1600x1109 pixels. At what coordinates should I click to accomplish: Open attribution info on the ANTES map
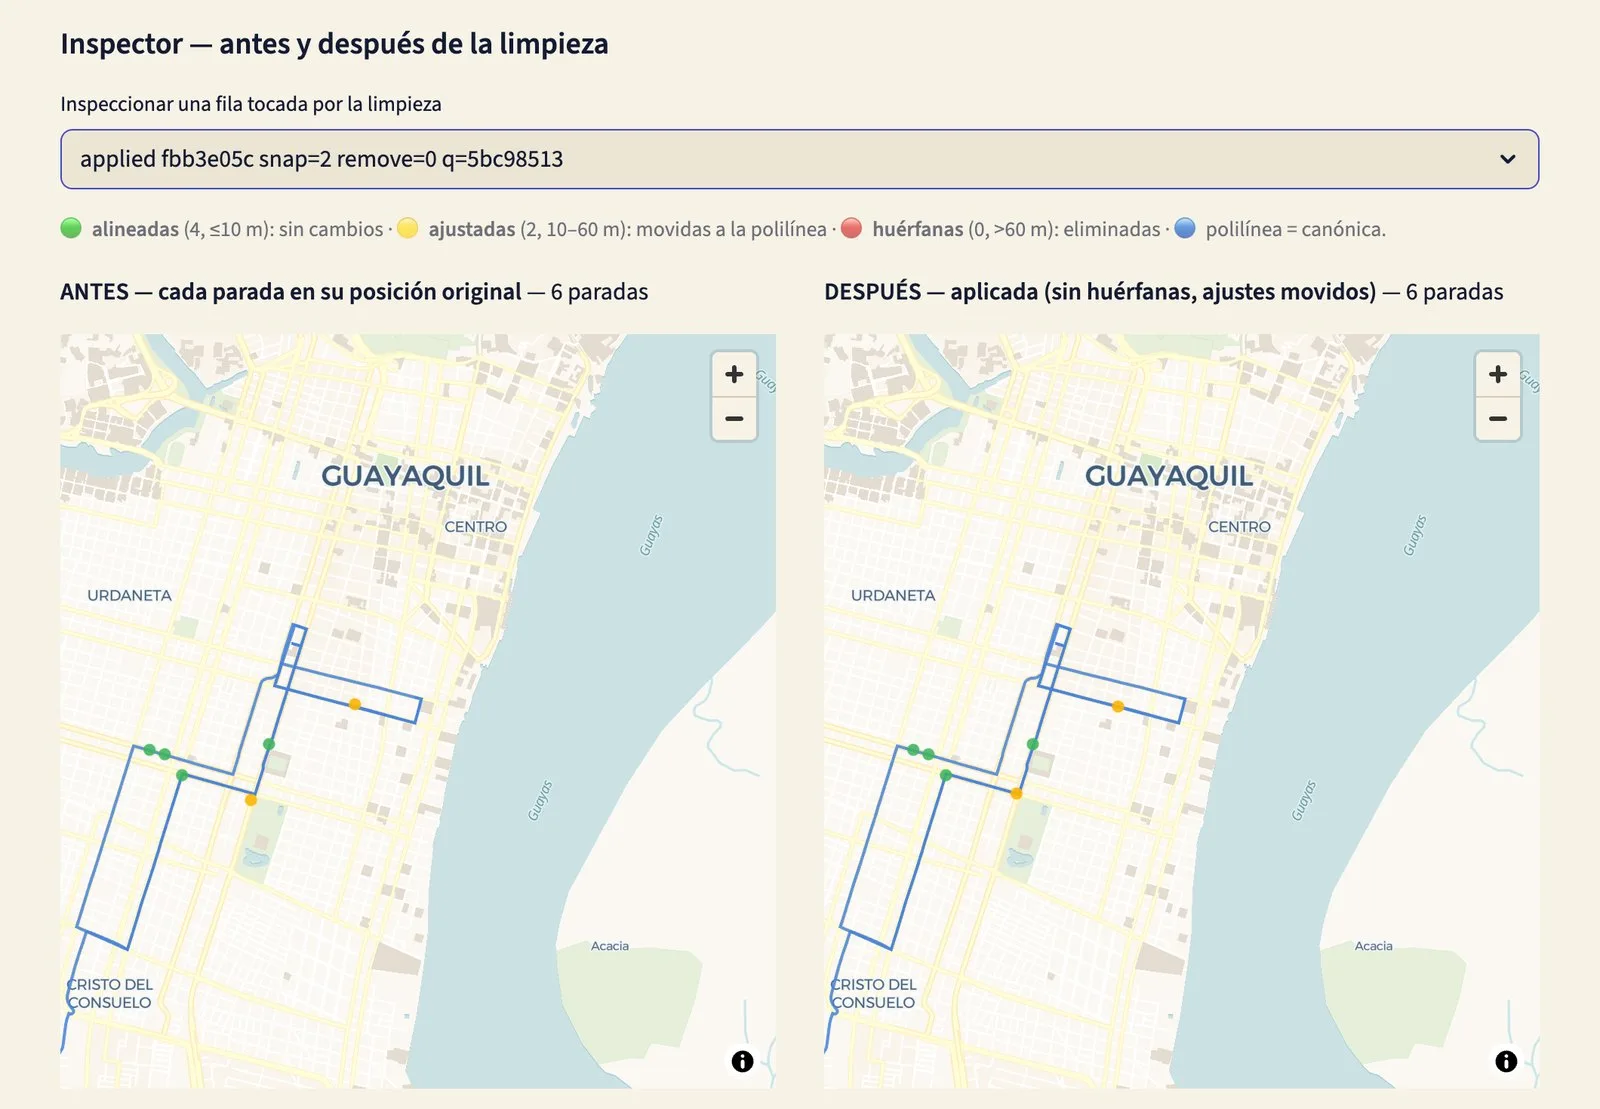click(x=742, y=1061)
